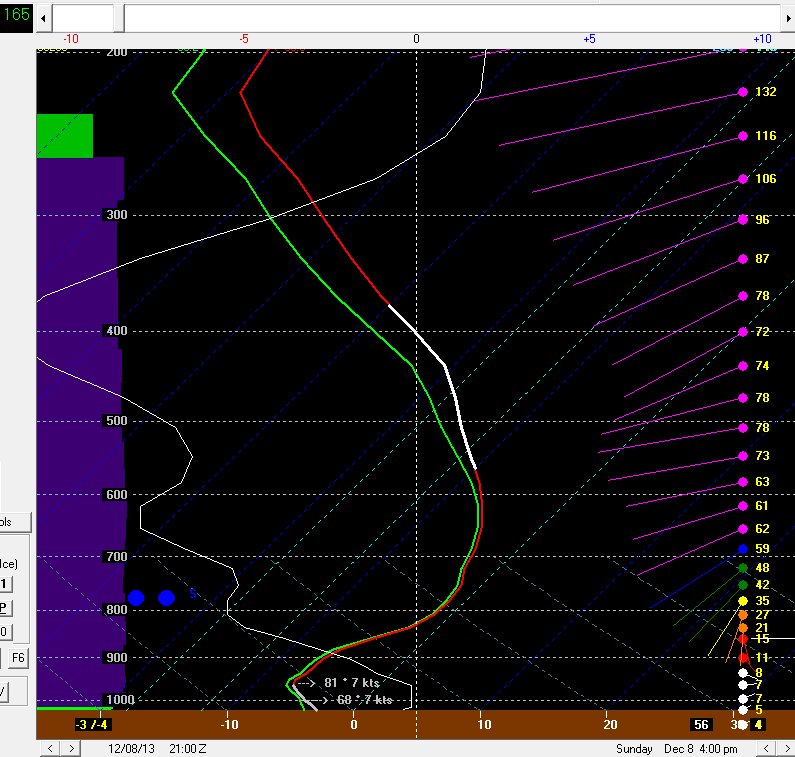Click the partially visible P button at left
This screenshot has width=795, height=757.
(x=5, y=608)
